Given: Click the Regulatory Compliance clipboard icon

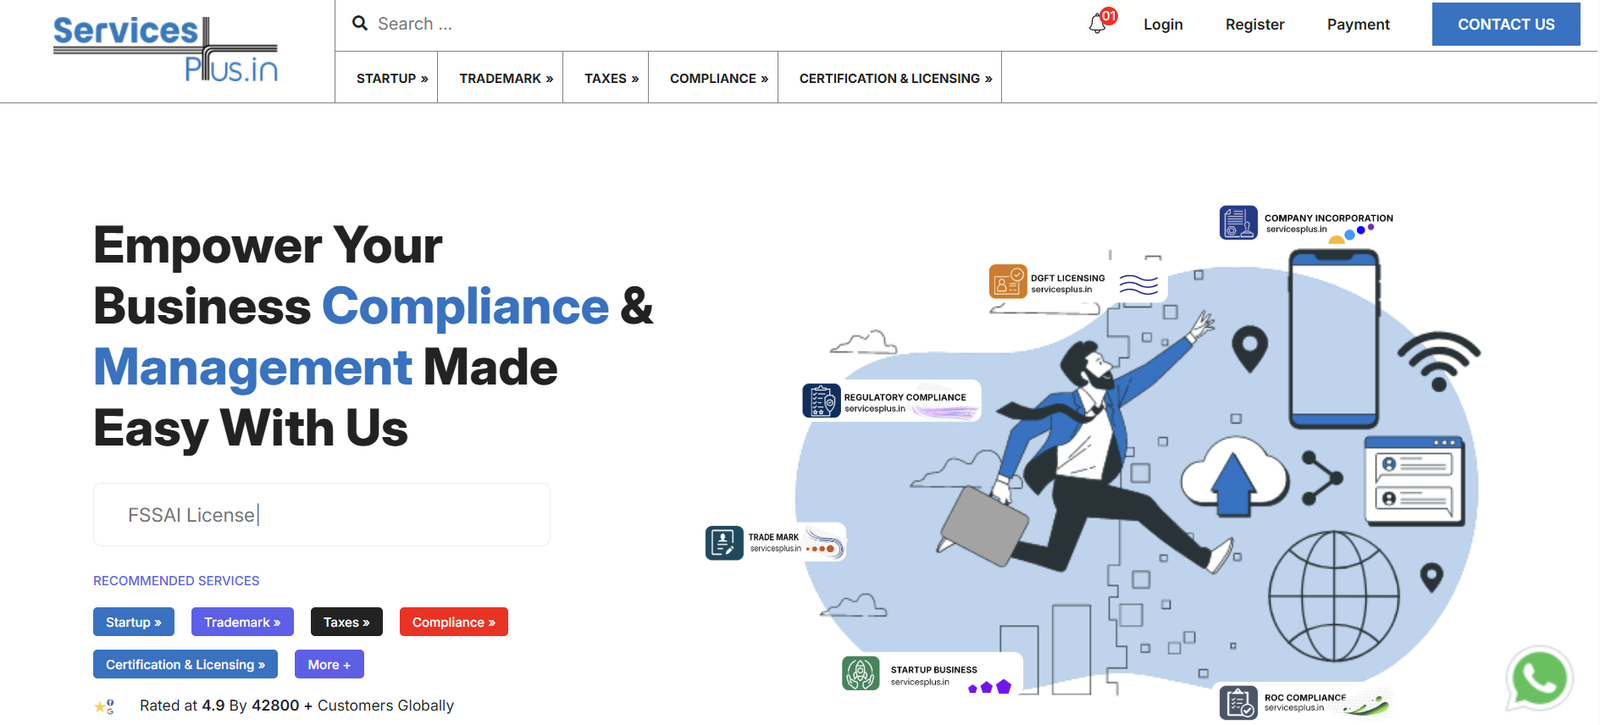Looking at the screenshot, I should tap(821, 401).
